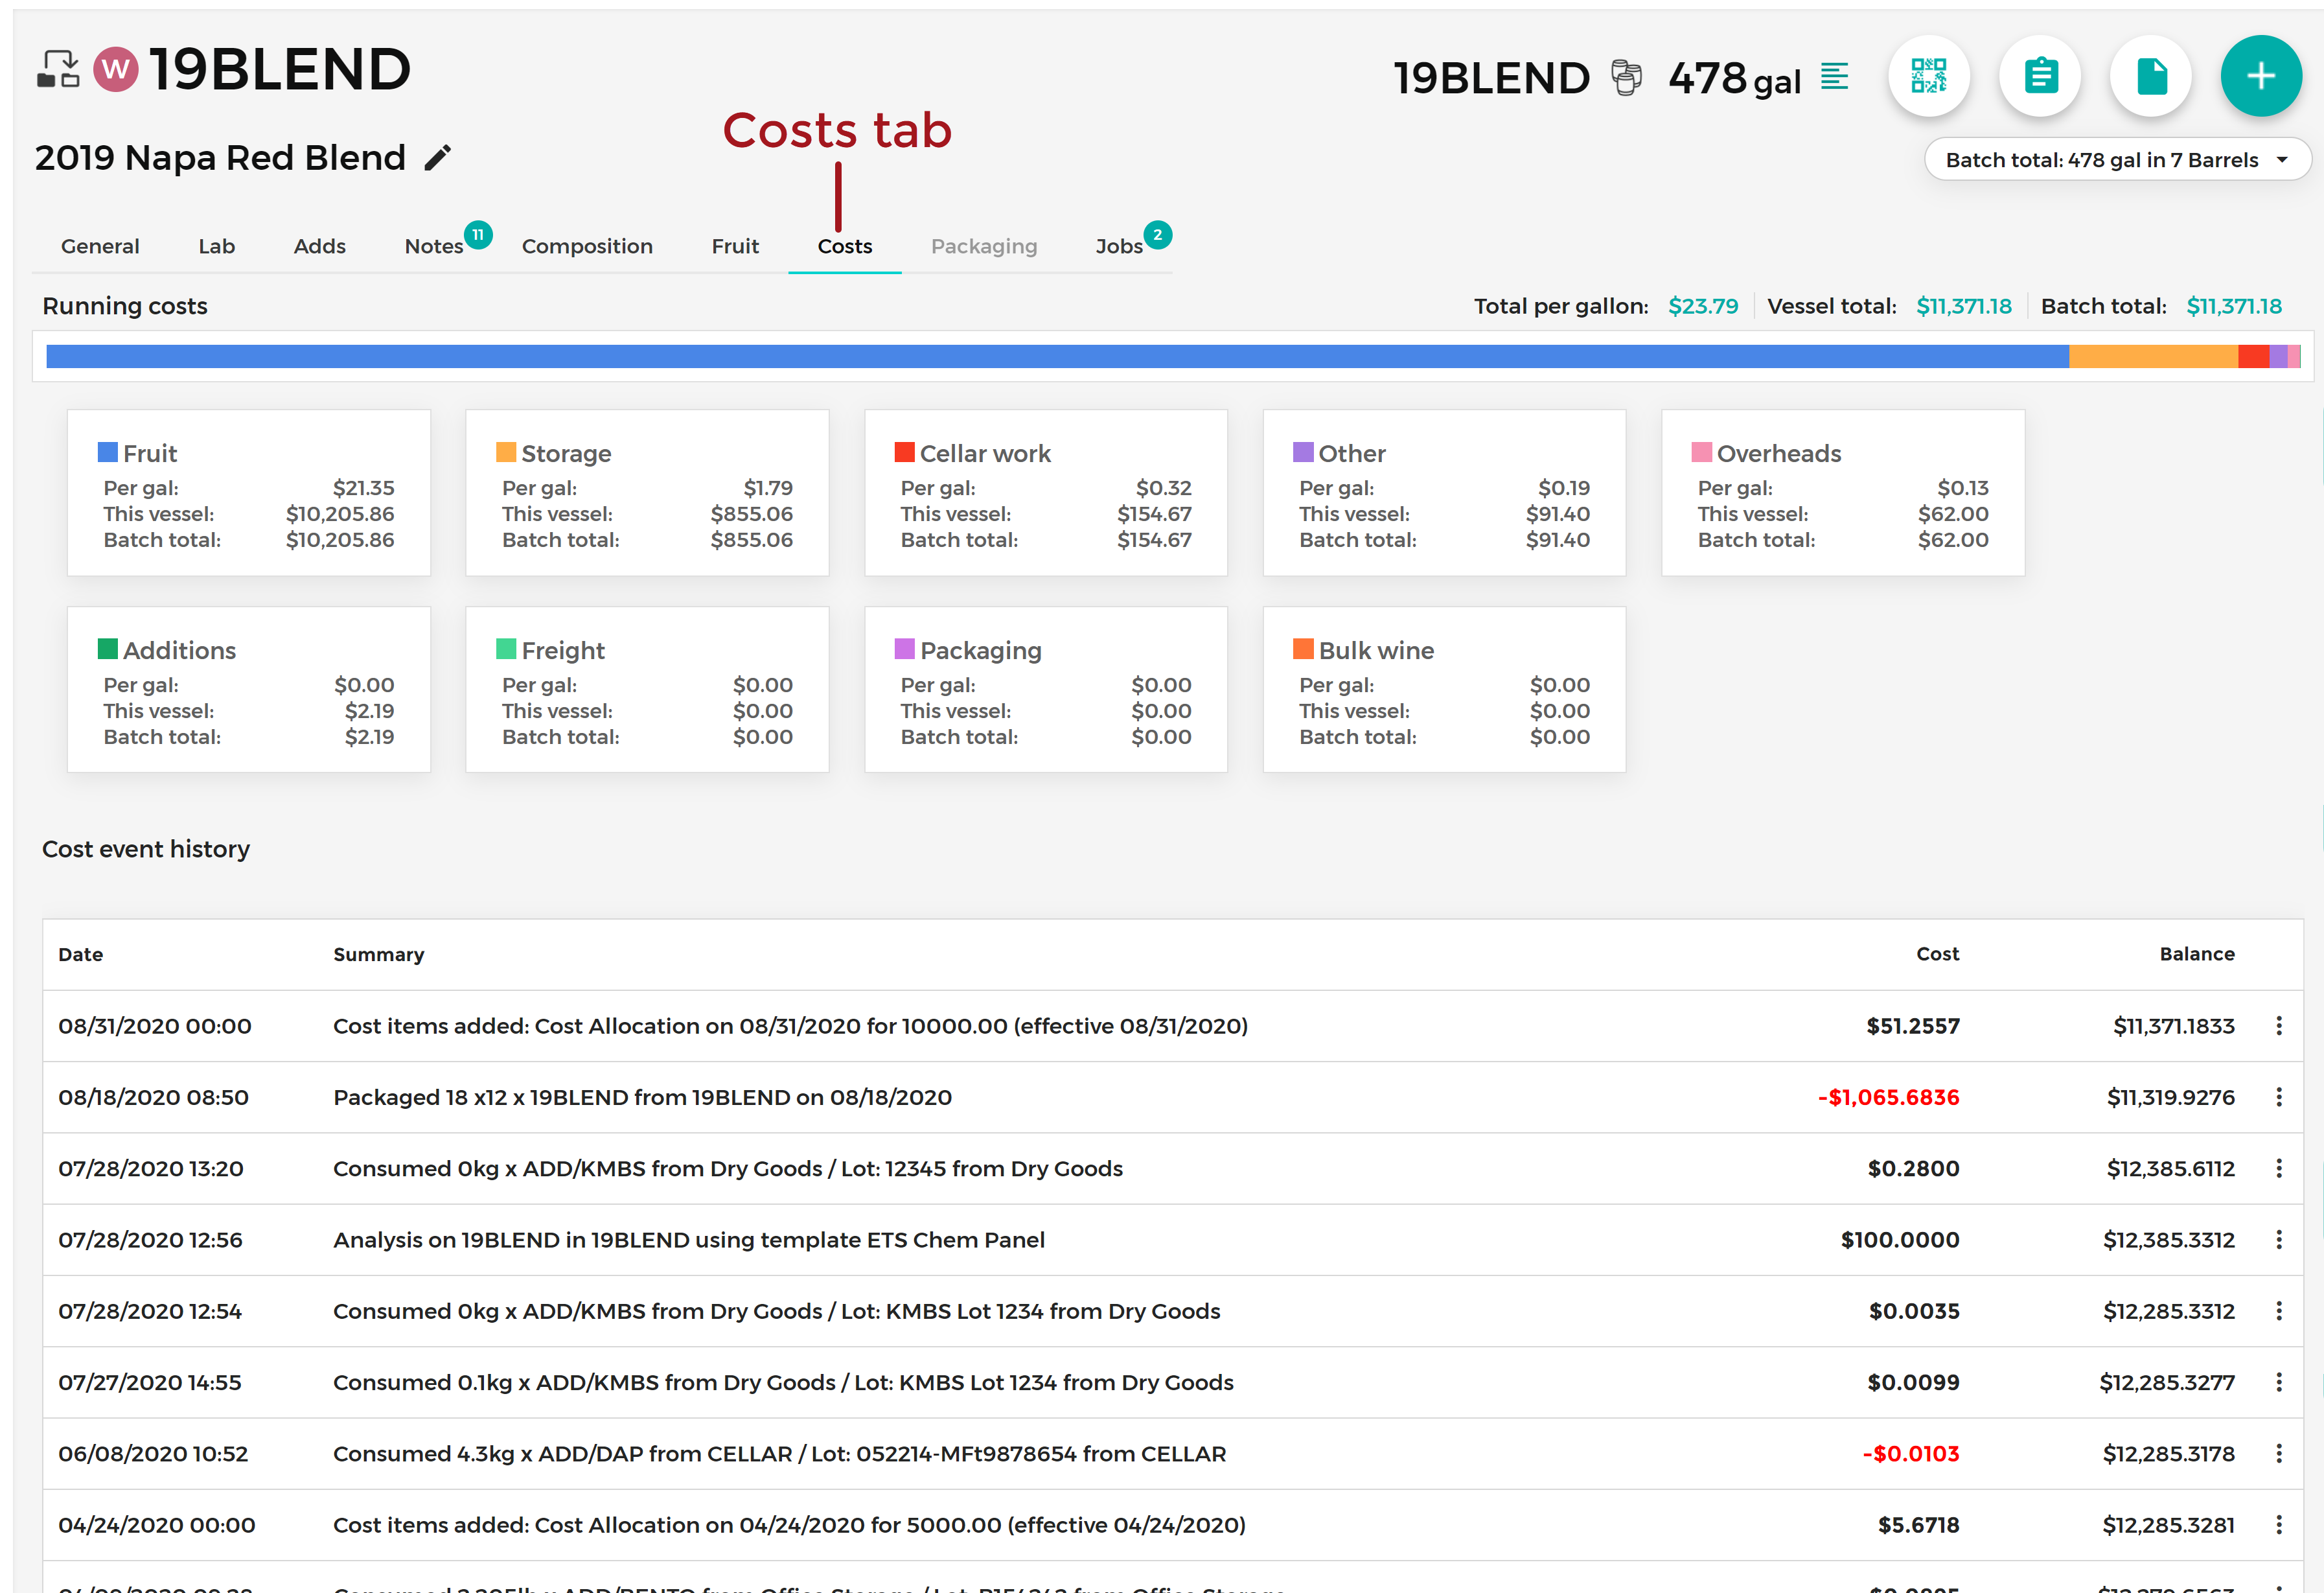Open the Packaging tab
Viewport: 2324px width, 1593px height.
tap(984, 246)
